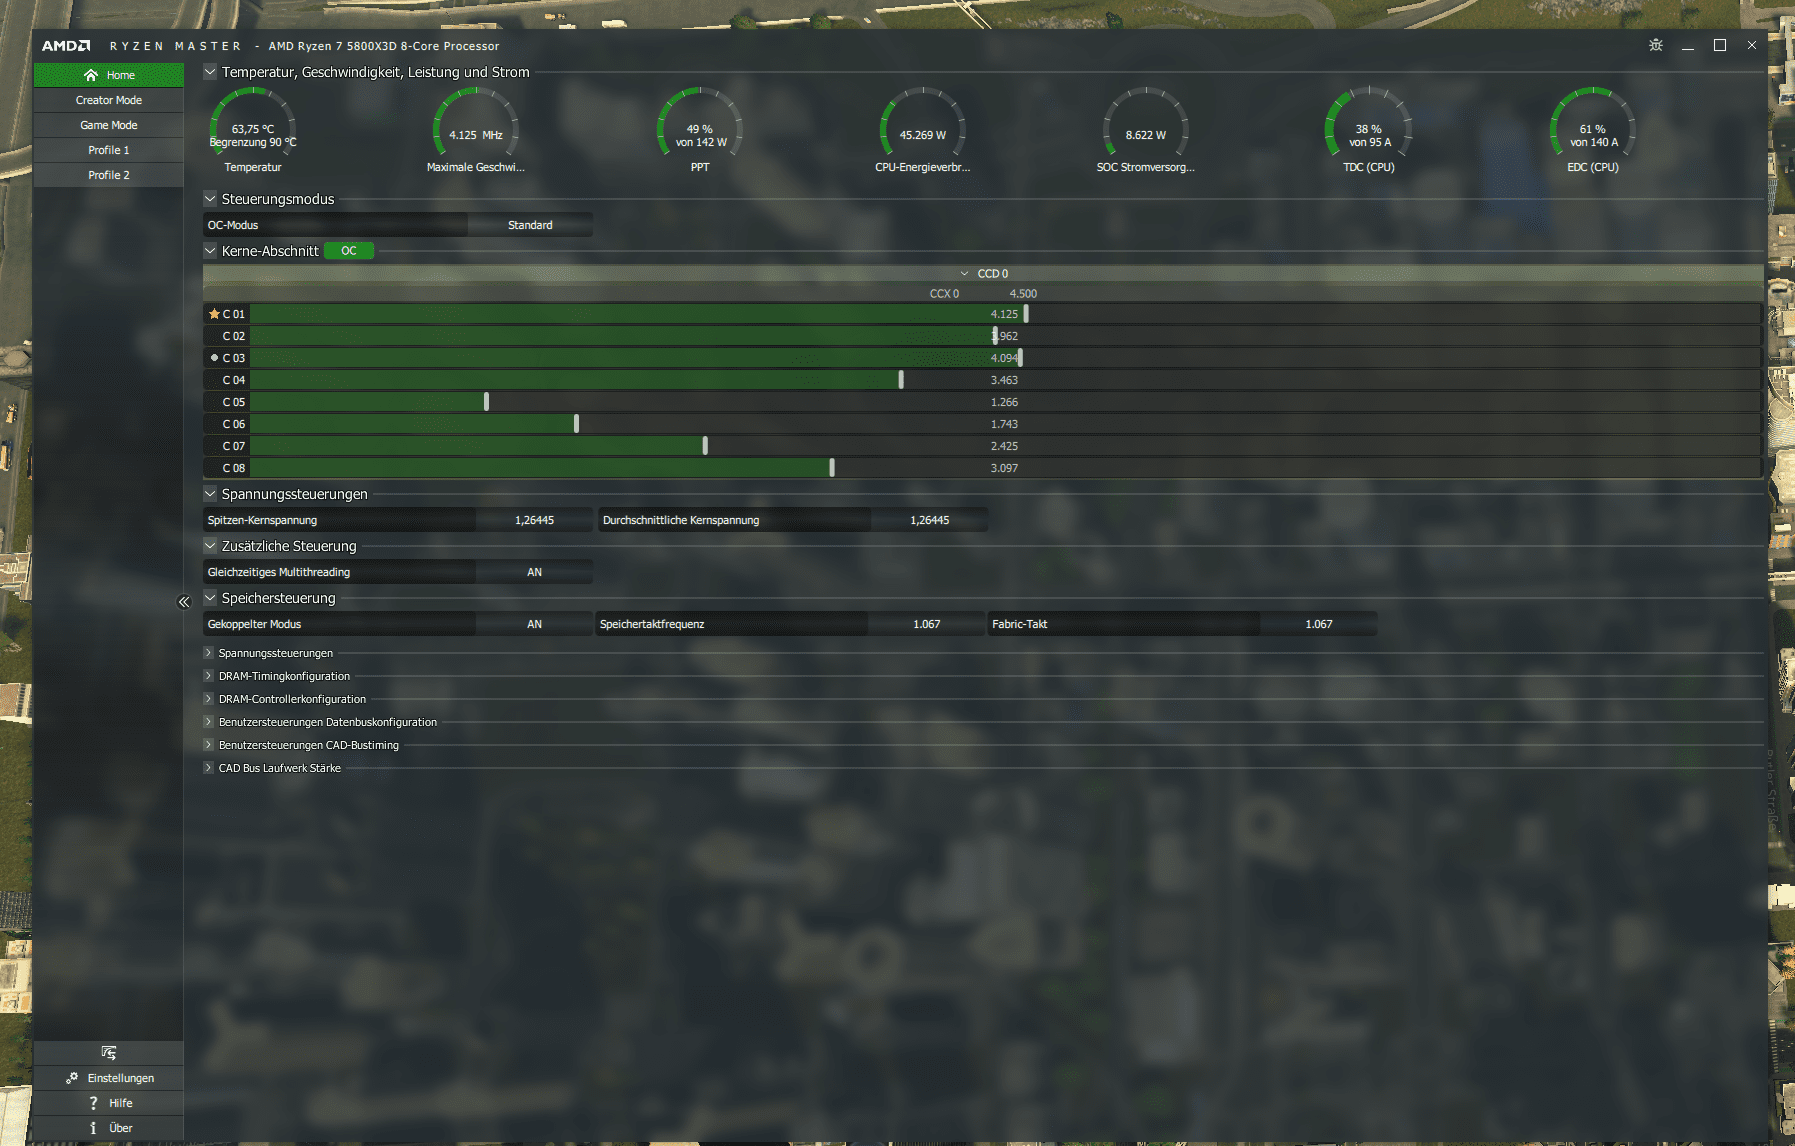Collapse the Zusätzliche Steuerung section

(210, 546)
